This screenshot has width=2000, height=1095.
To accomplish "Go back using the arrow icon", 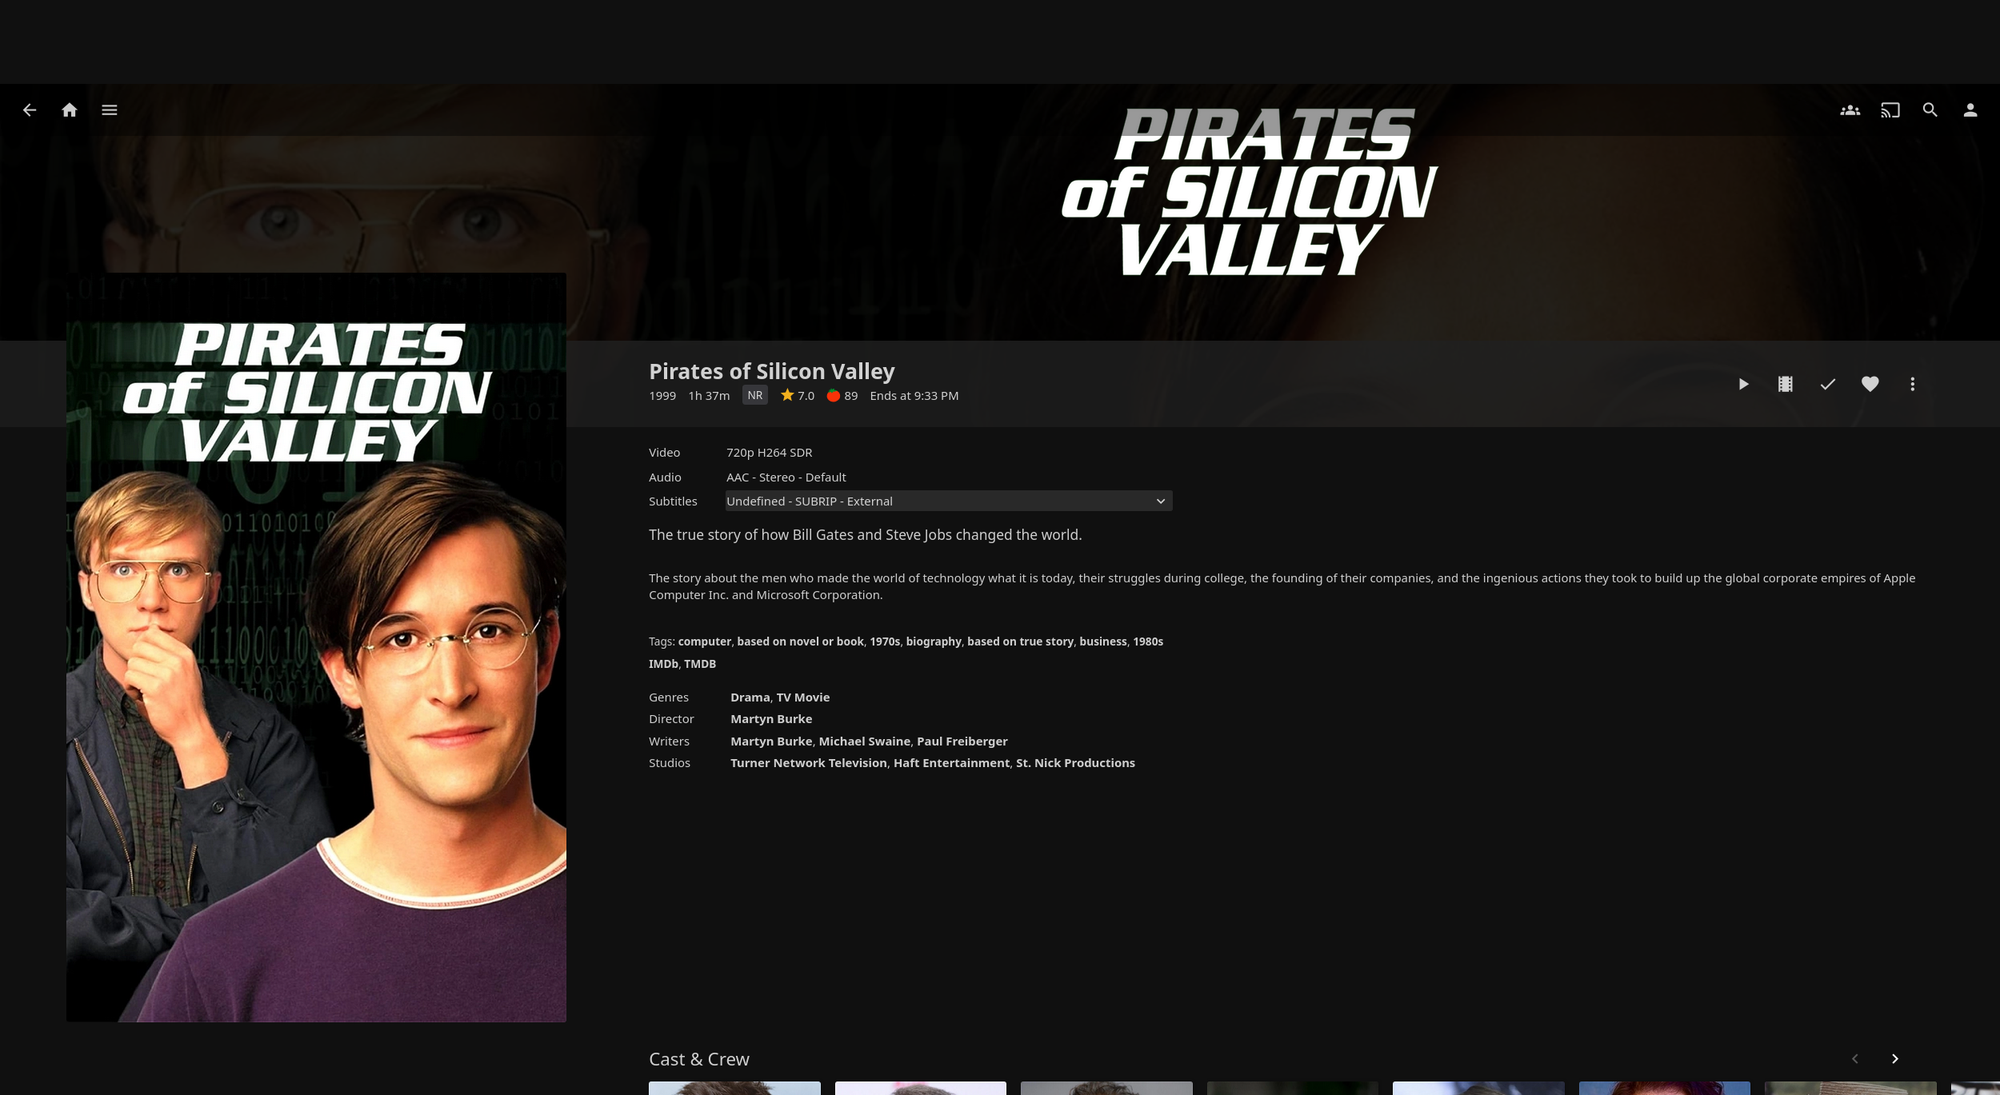I will pyautogui.click(x=29, y=110).
